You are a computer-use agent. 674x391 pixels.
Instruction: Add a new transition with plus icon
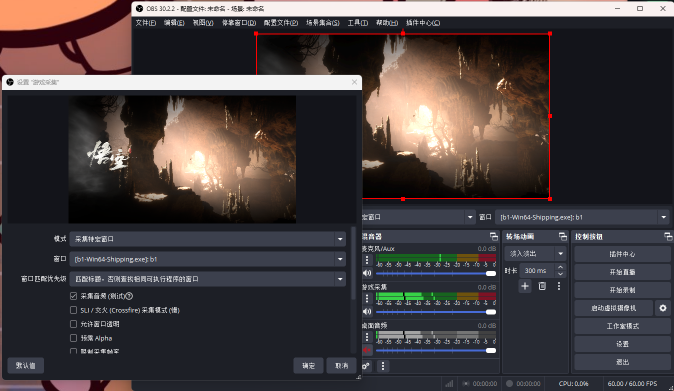pyautogui.click(x=525, y=286)
